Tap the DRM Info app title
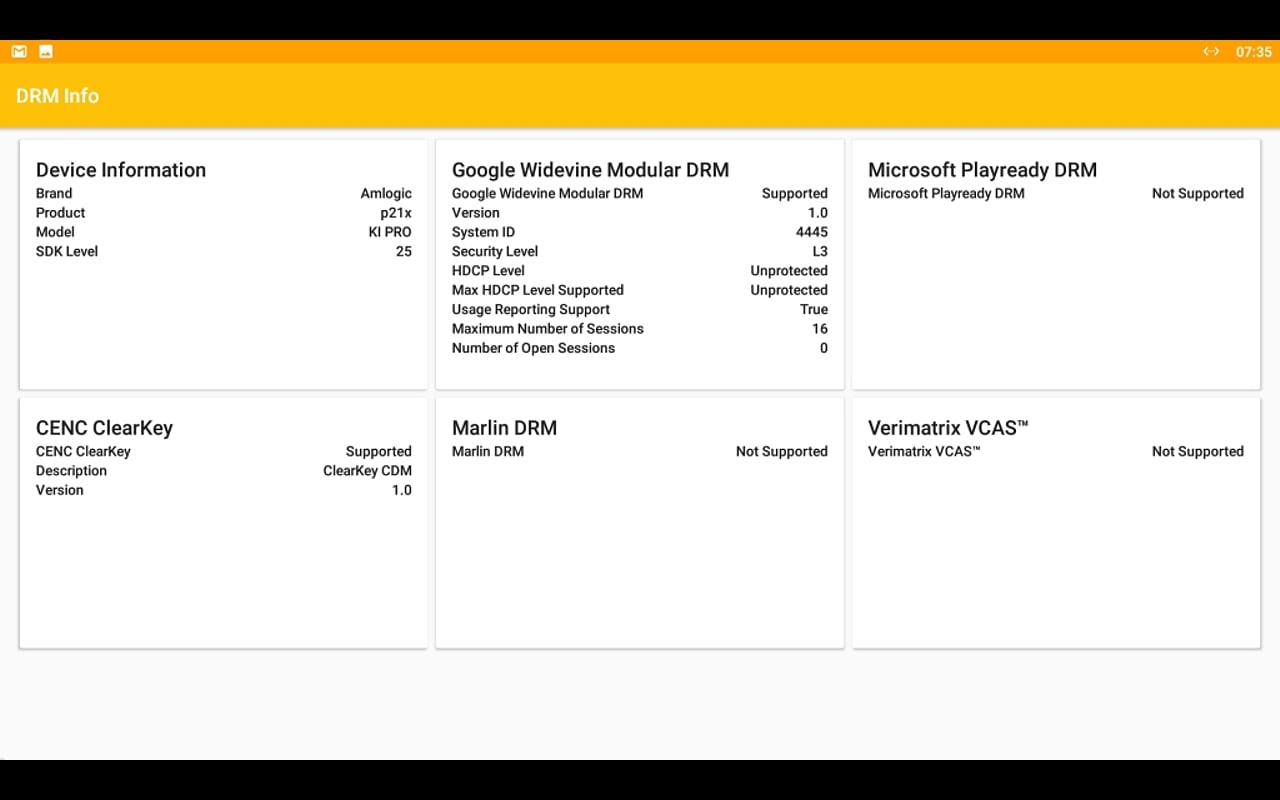The image size is (1280, 800). 57,96
